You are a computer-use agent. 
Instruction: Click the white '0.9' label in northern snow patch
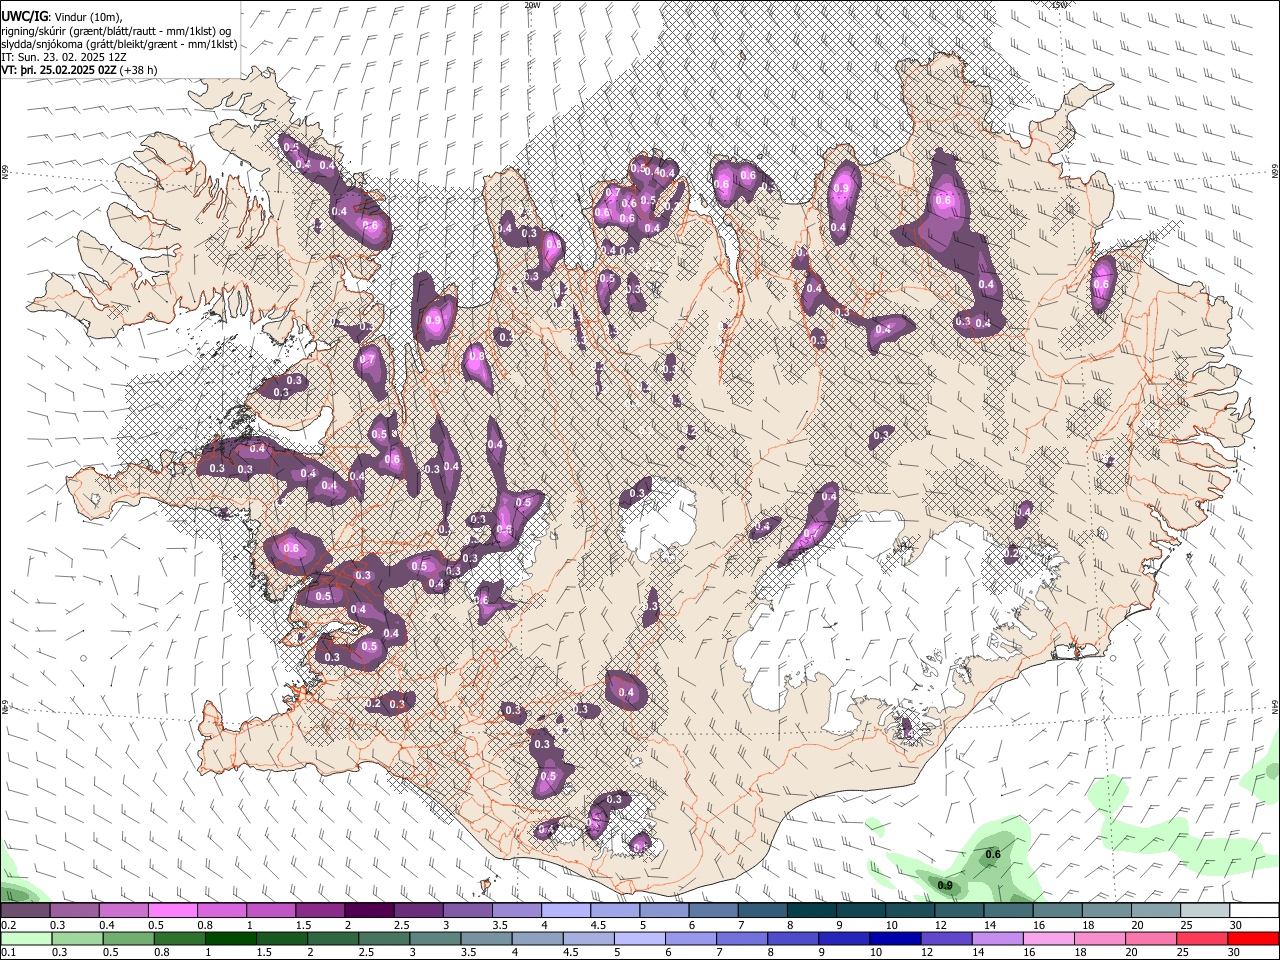(x=841, y=188)
